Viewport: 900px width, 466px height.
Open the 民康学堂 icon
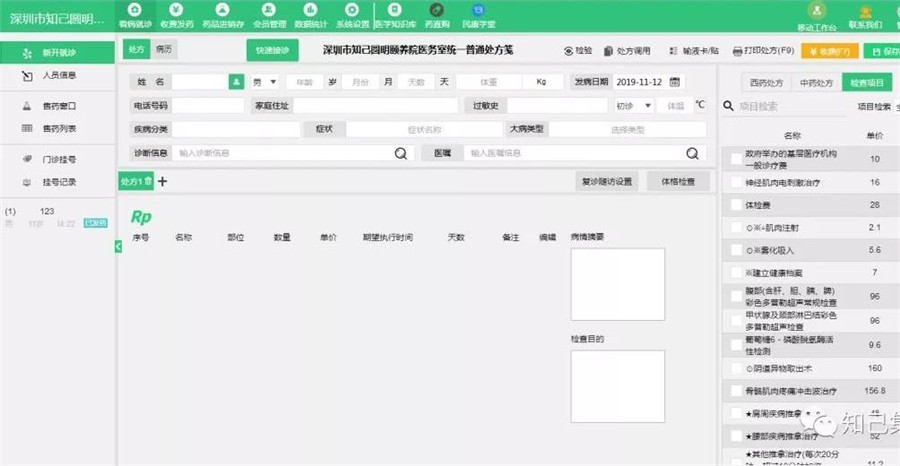click(478, 10)
